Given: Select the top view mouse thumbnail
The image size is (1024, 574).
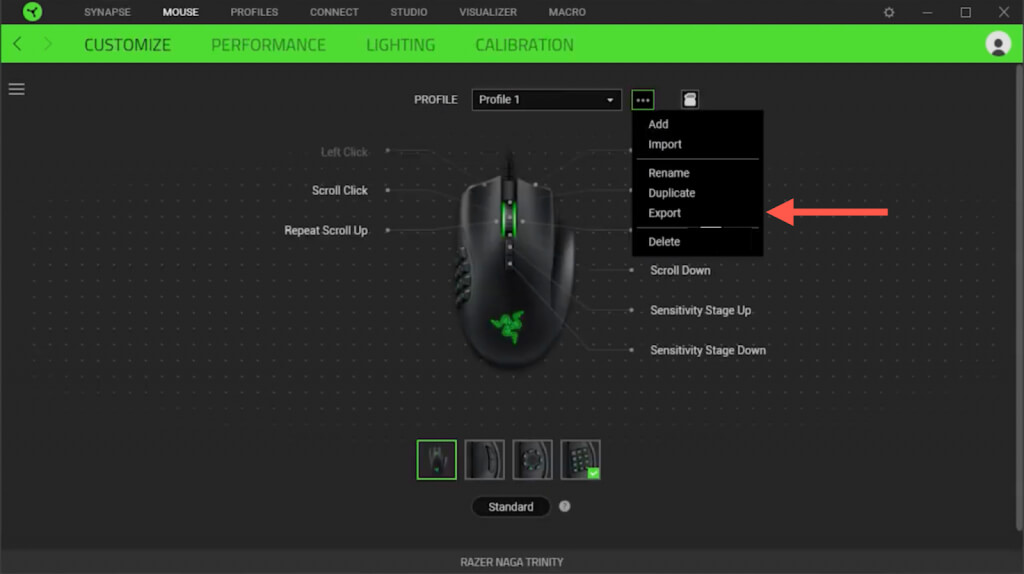Looking at the screenshot, I should (x=436, y=460).
